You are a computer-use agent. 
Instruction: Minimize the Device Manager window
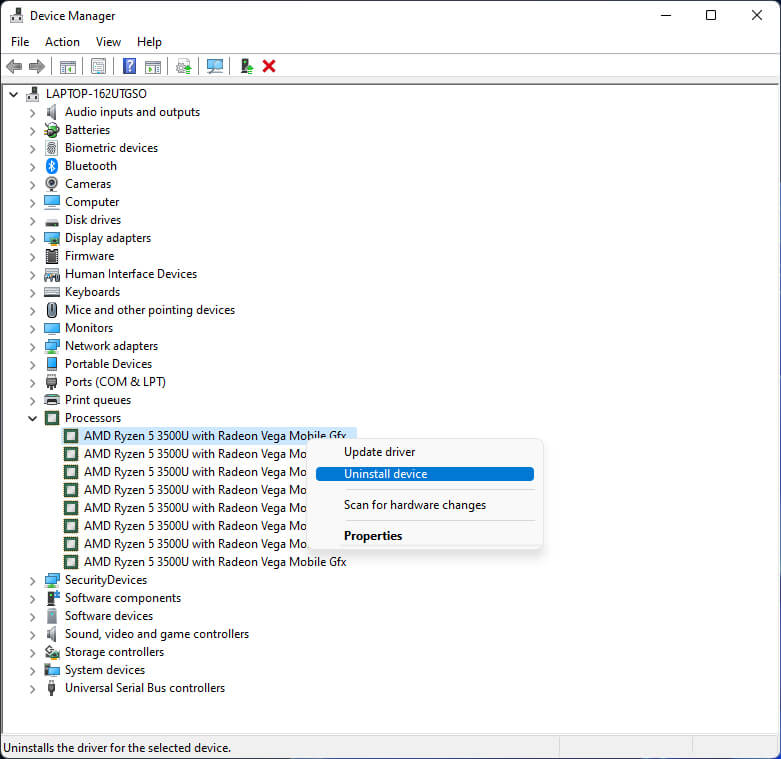point(666,15)
